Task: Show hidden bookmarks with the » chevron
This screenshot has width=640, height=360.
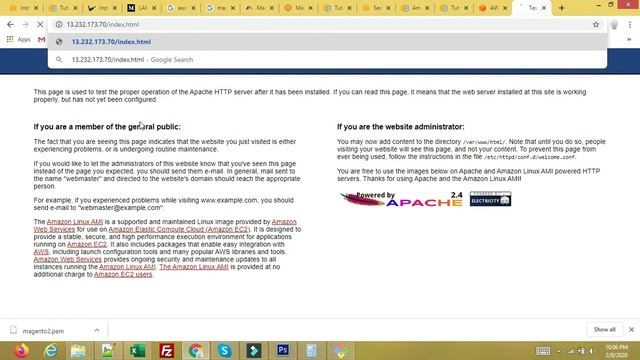Action: (x=629, y=40)
